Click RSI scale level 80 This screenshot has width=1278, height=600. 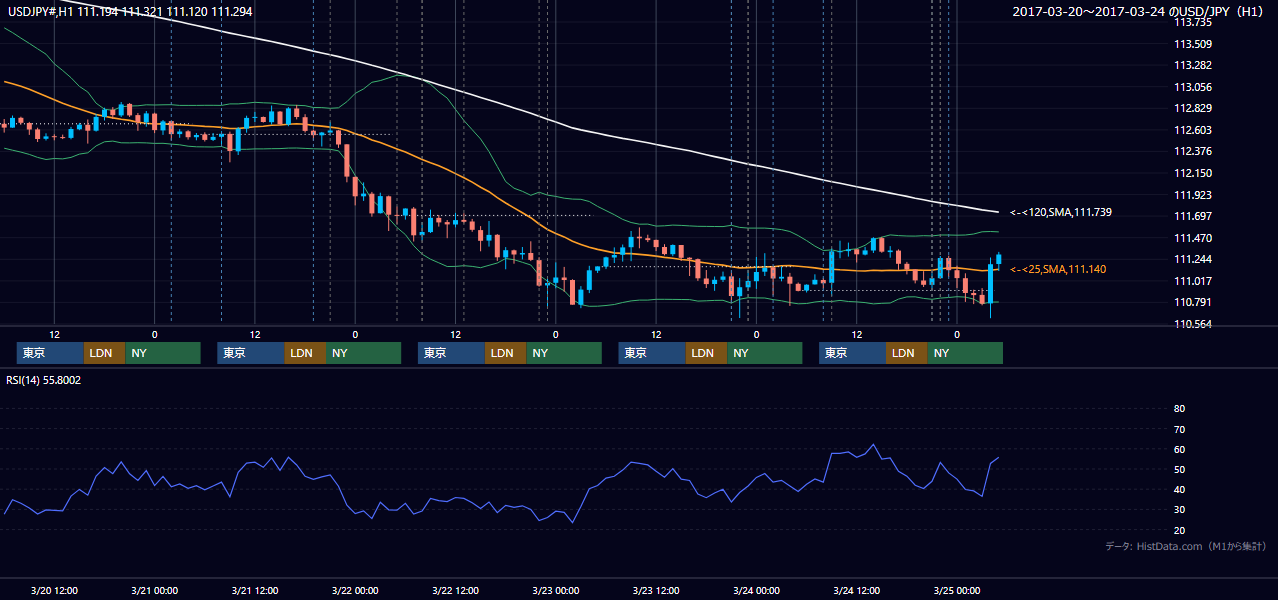click(1179, 409)
